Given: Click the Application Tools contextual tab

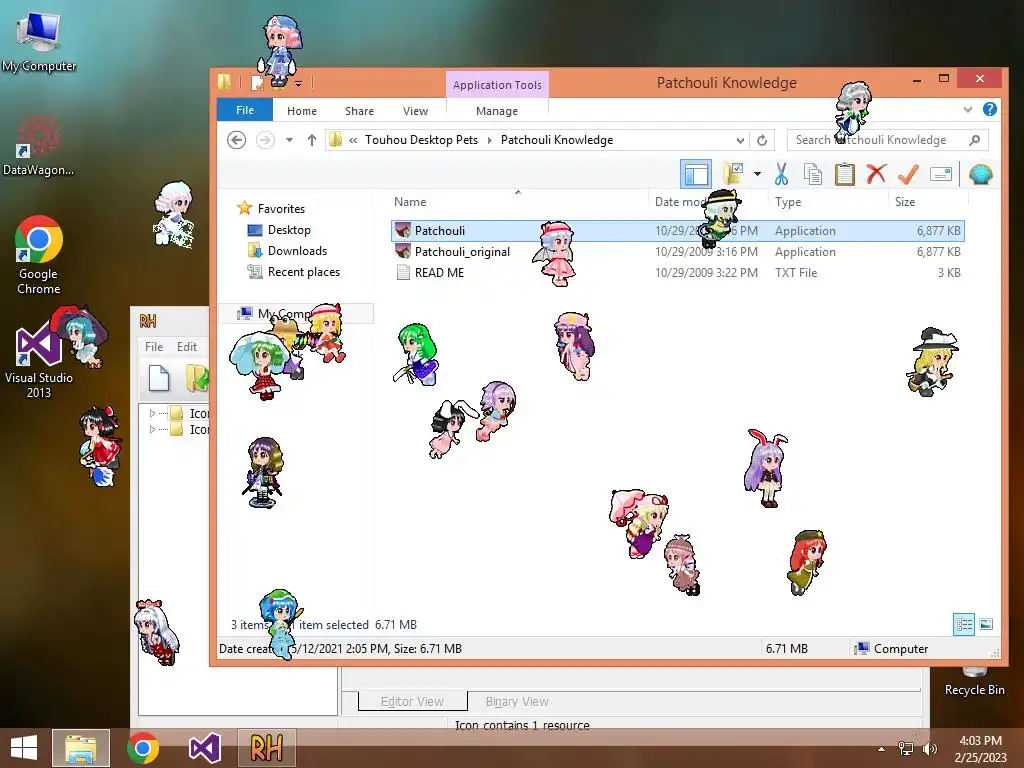Looking at the screenshot, I should point(497,85).
